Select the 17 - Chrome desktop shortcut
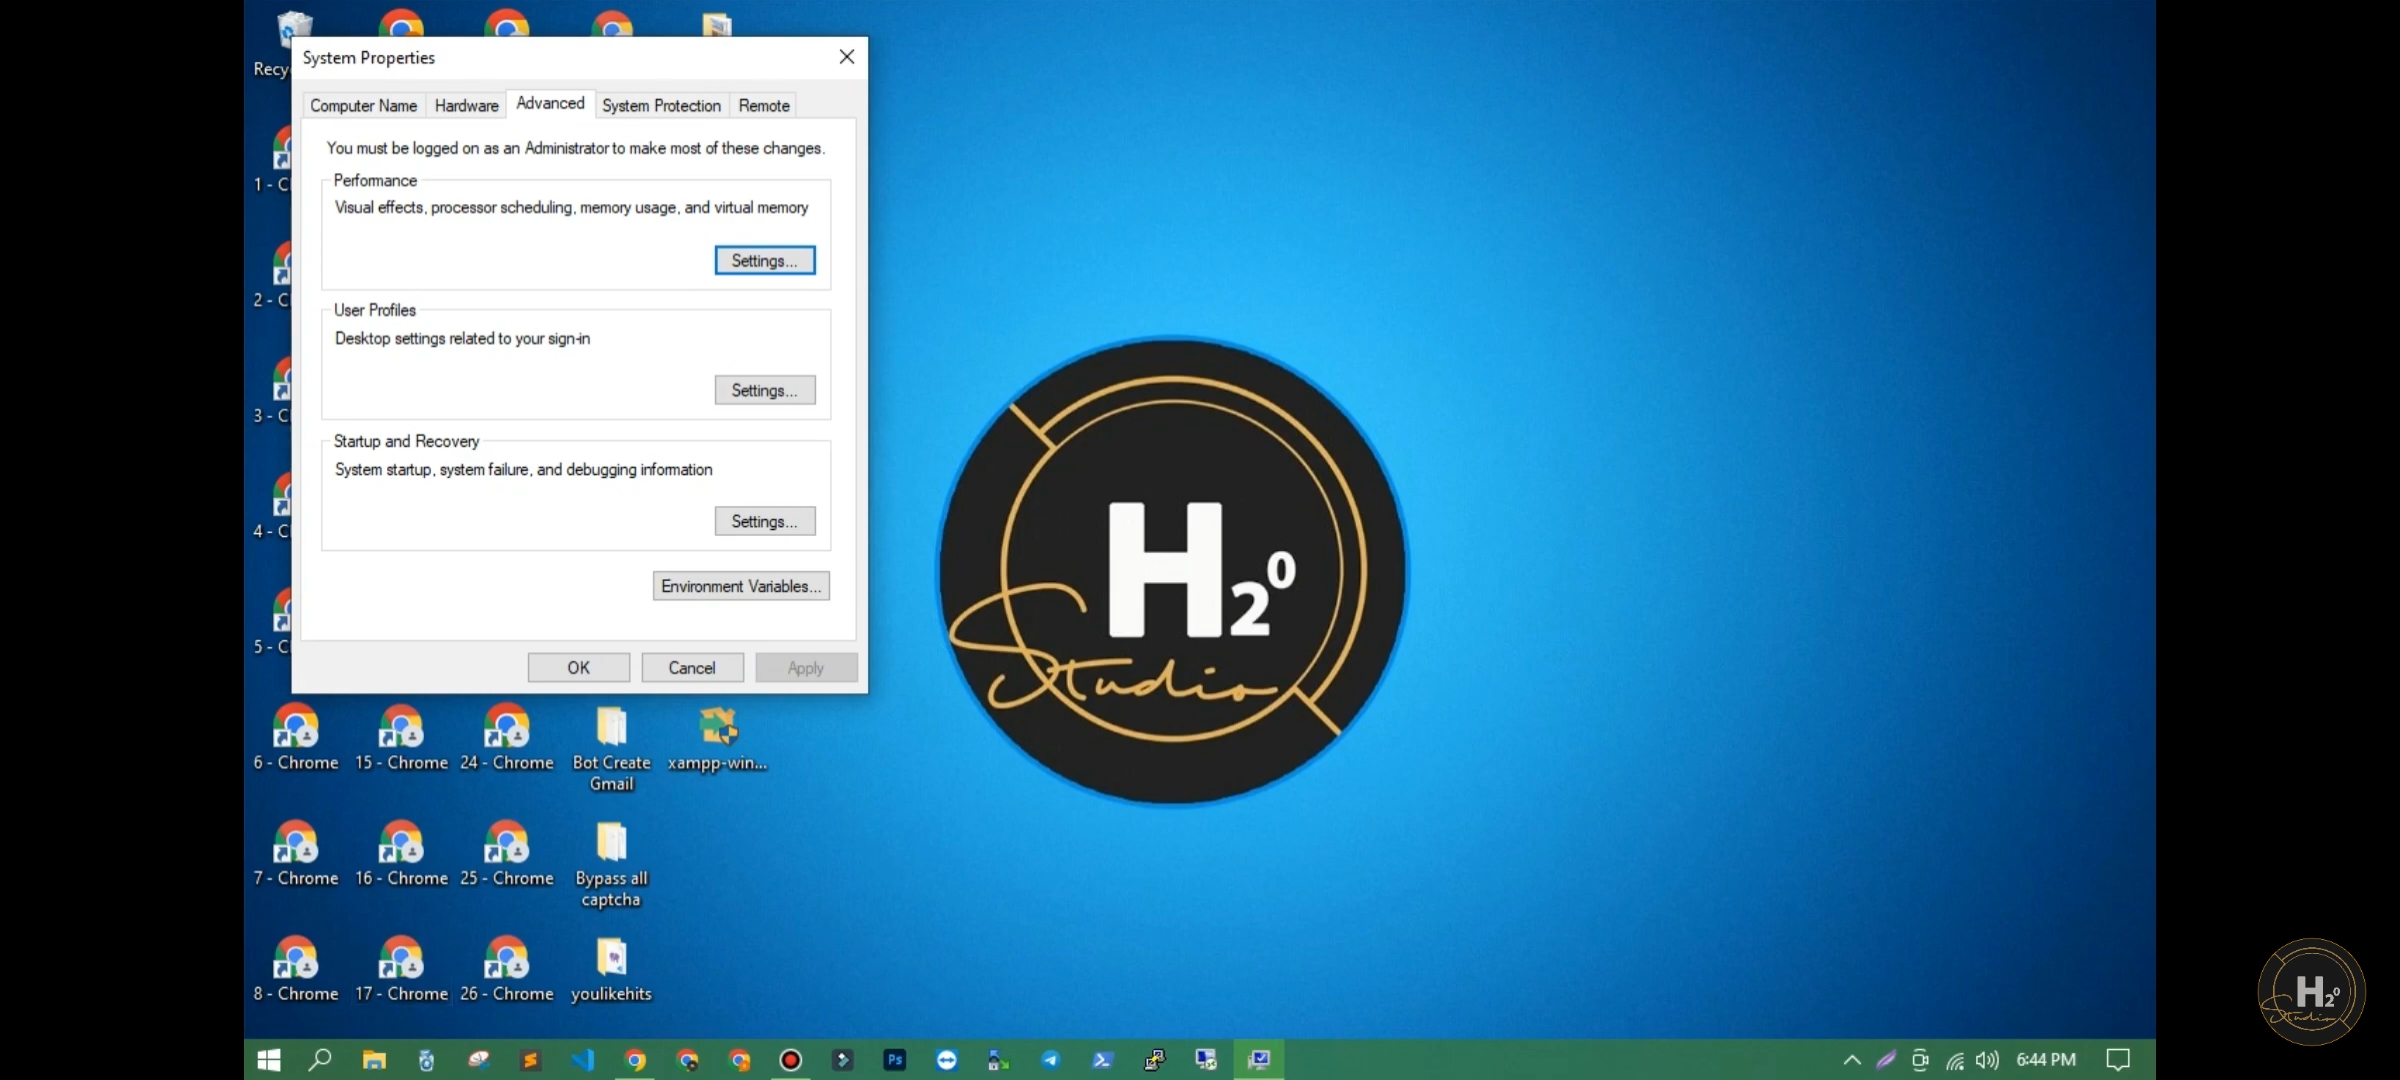This screenshot has width=2400, height=1080. pos(401,970)
